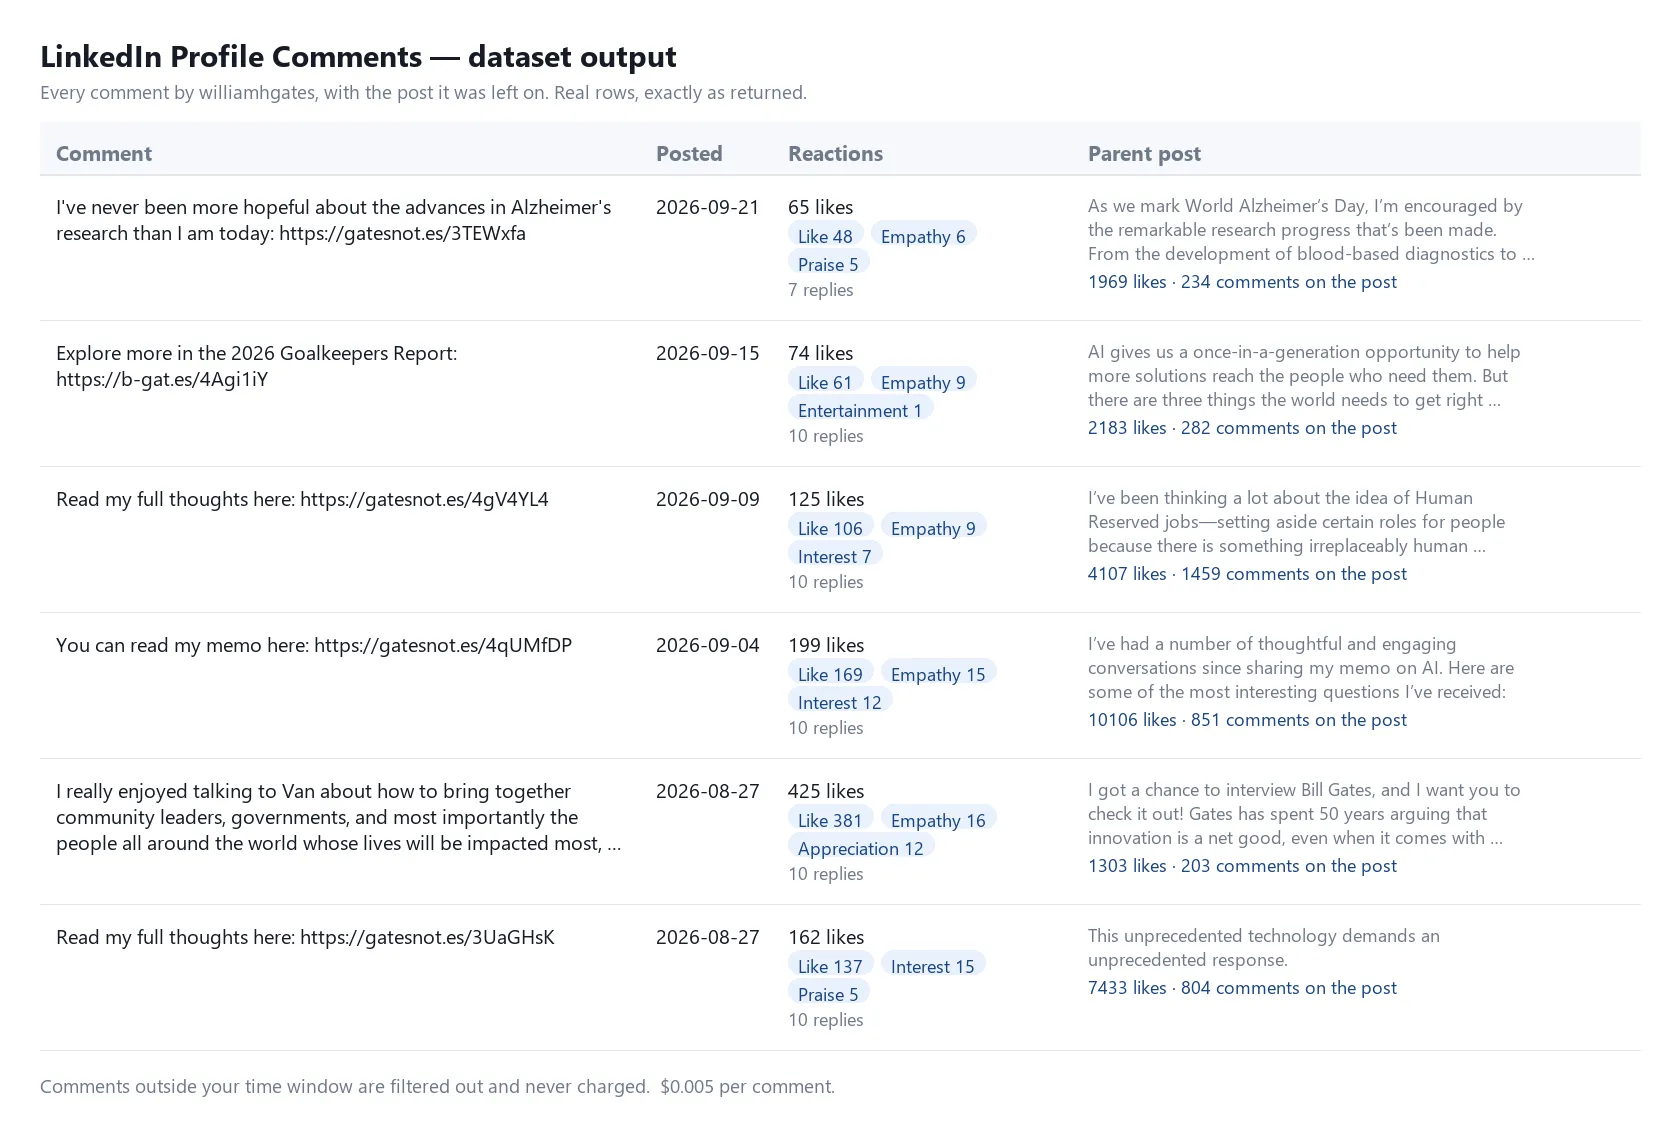Click the Posted column header
The height and width of the screenshot is (1124, 1680).
[689, 153]
